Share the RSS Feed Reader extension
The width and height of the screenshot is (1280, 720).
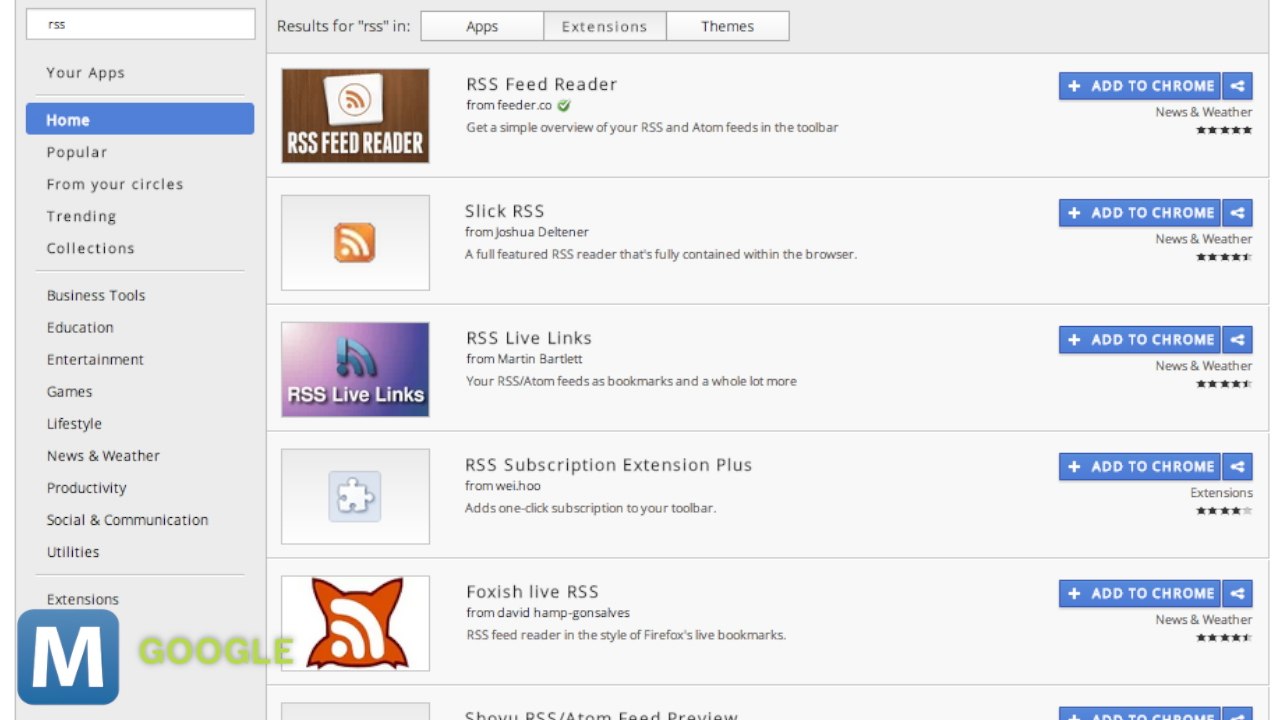pyautogui.click(x=1237, y=86)
